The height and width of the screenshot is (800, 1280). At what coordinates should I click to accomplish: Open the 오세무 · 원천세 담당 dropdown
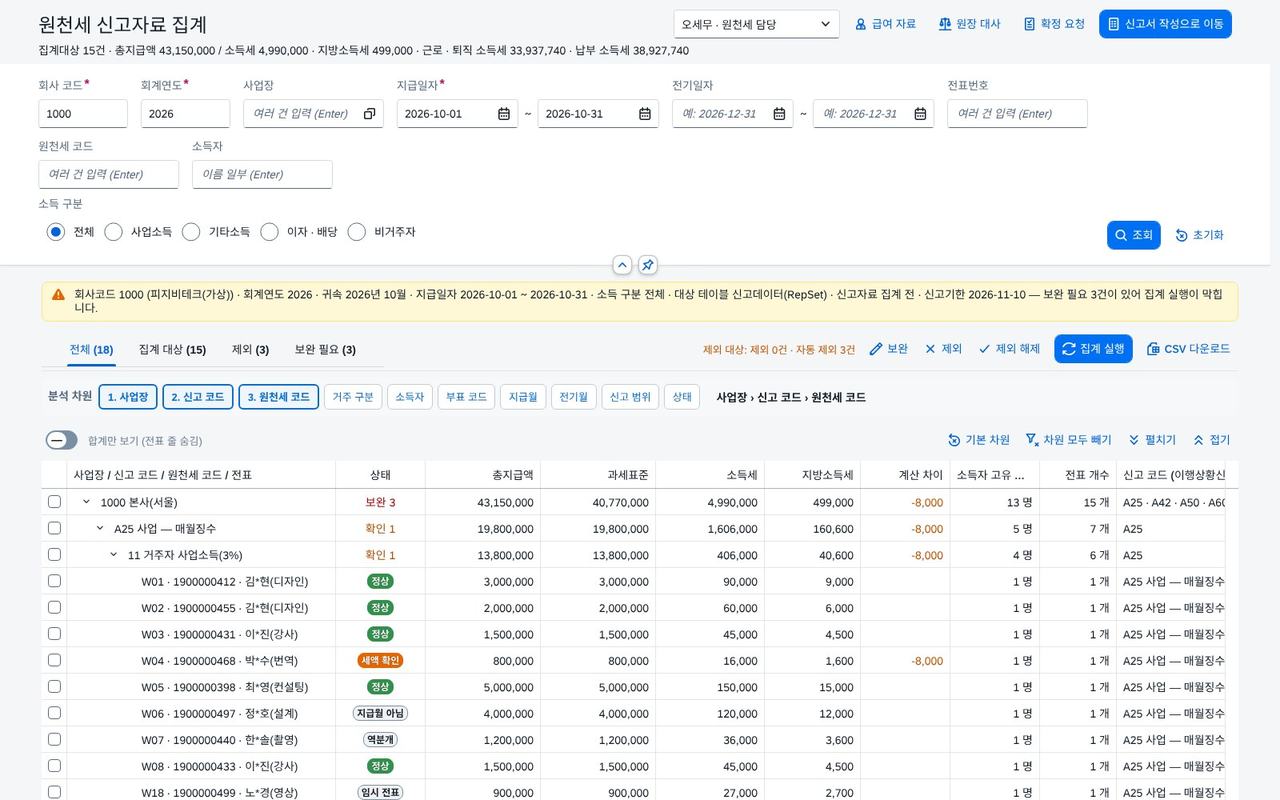point(757,24)
